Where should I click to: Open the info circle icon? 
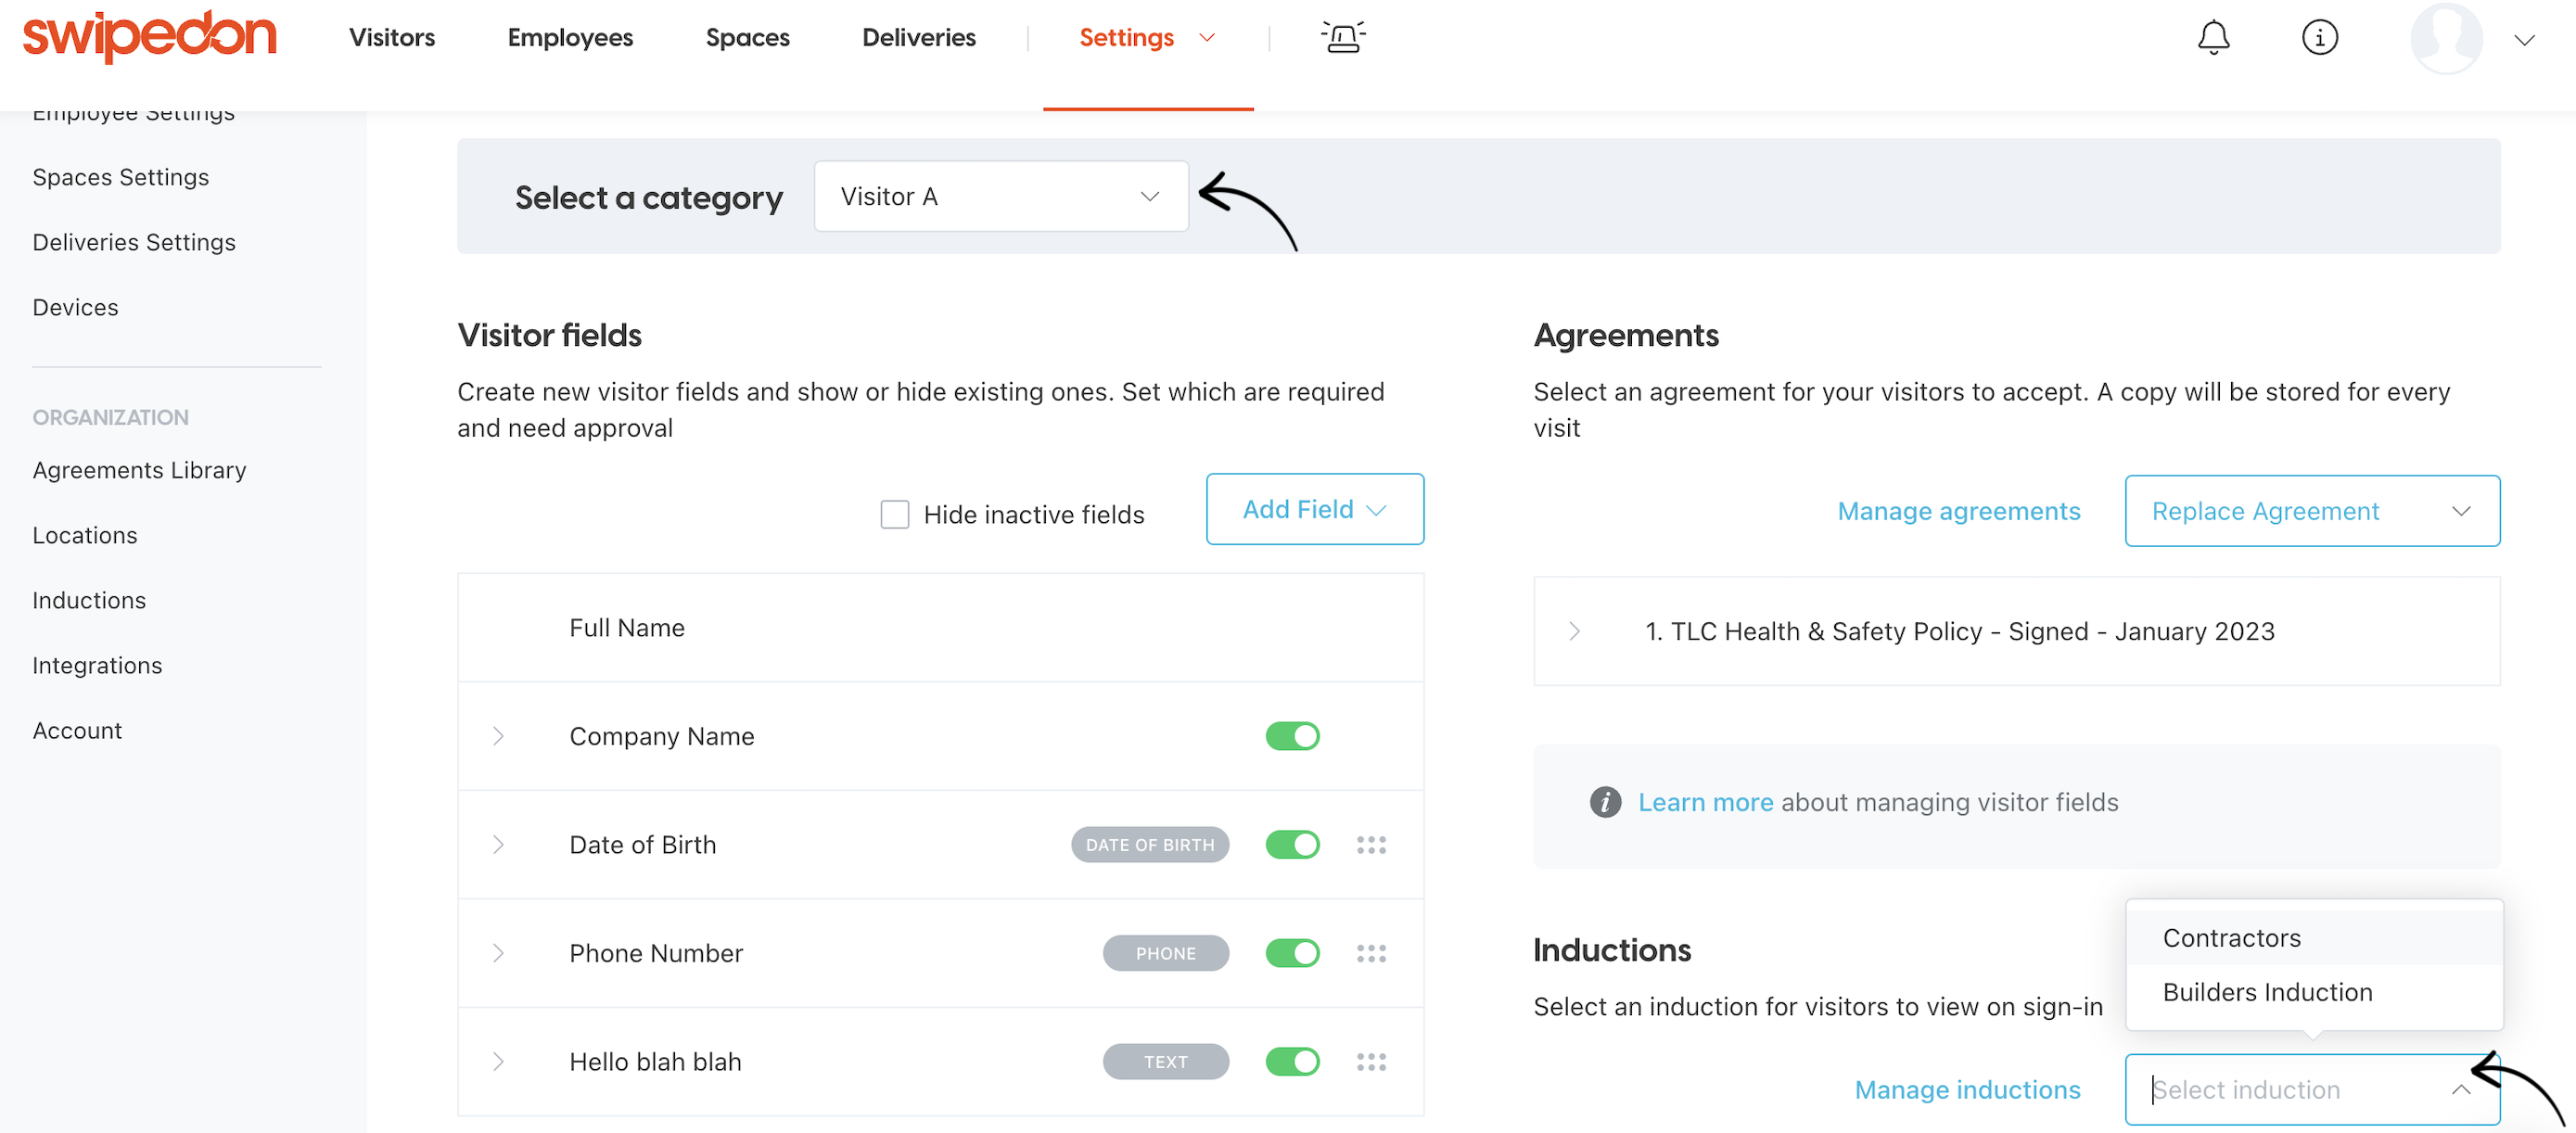coord(2319,38)
